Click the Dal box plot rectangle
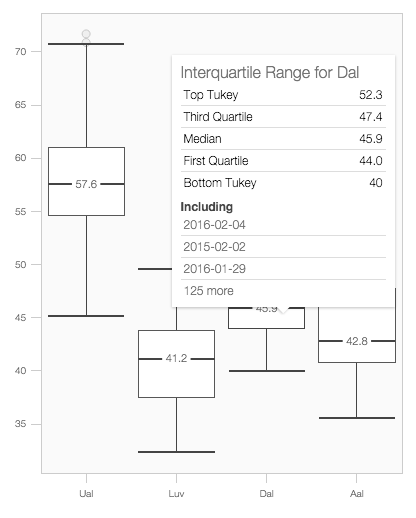Image resolution: width=416 pixels, height=518 pixels. pyautogui.click(x=266, y=318)
